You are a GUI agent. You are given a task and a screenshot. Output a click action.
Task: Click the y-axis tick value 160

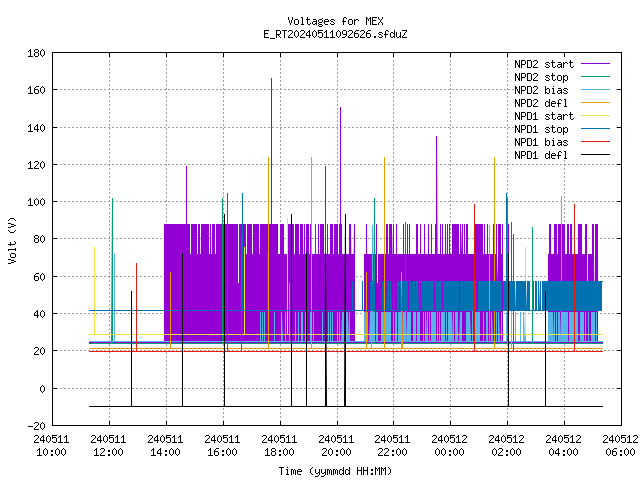[x=36, y=90]
